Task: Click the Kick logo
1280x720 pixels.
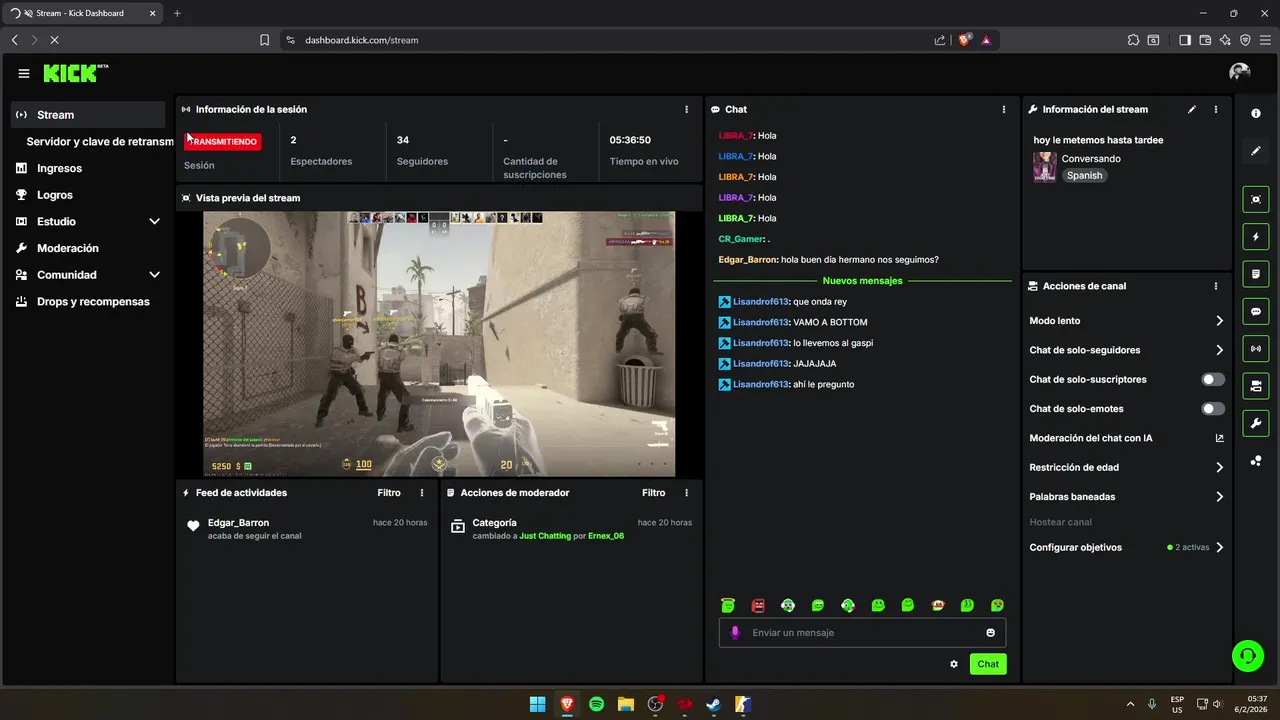Action: [x=75, y=73]
